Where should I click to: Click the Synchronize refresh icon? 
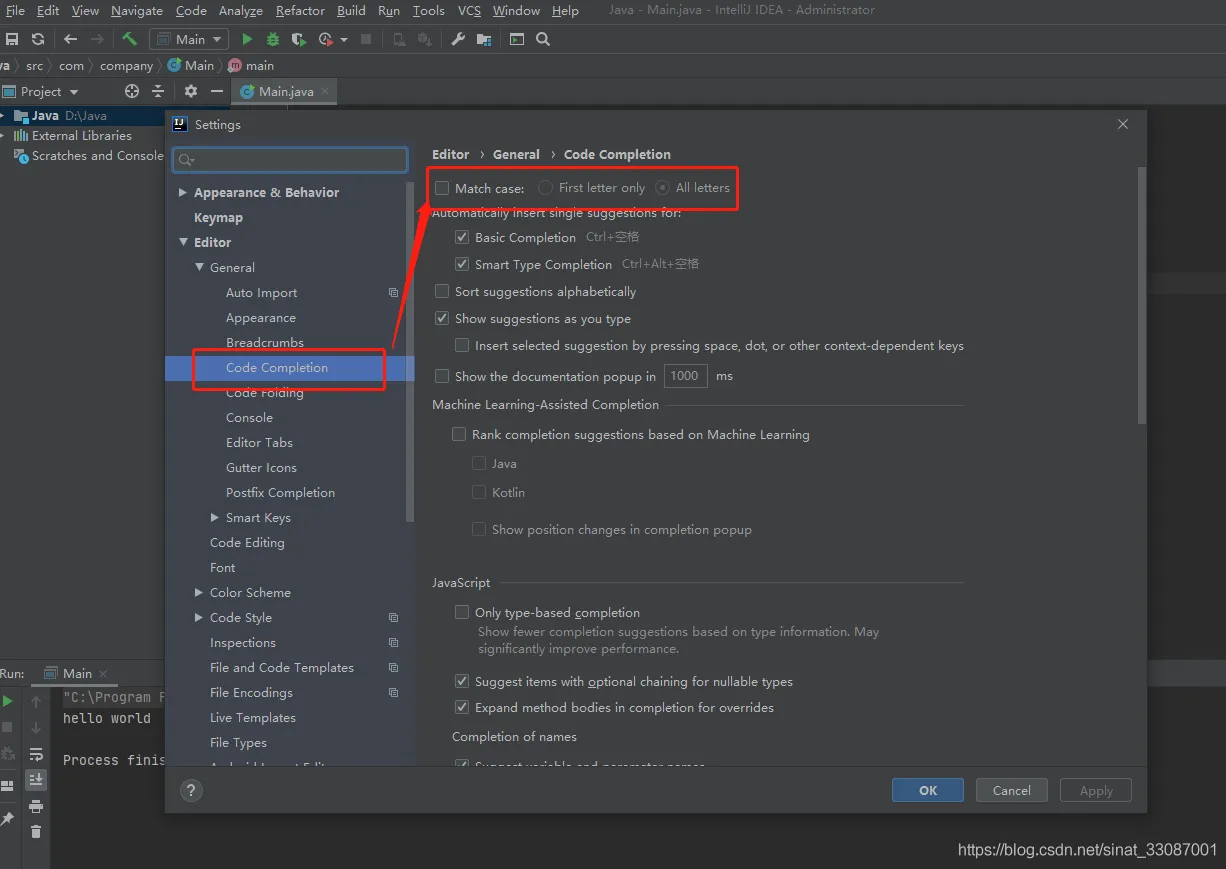38,39
